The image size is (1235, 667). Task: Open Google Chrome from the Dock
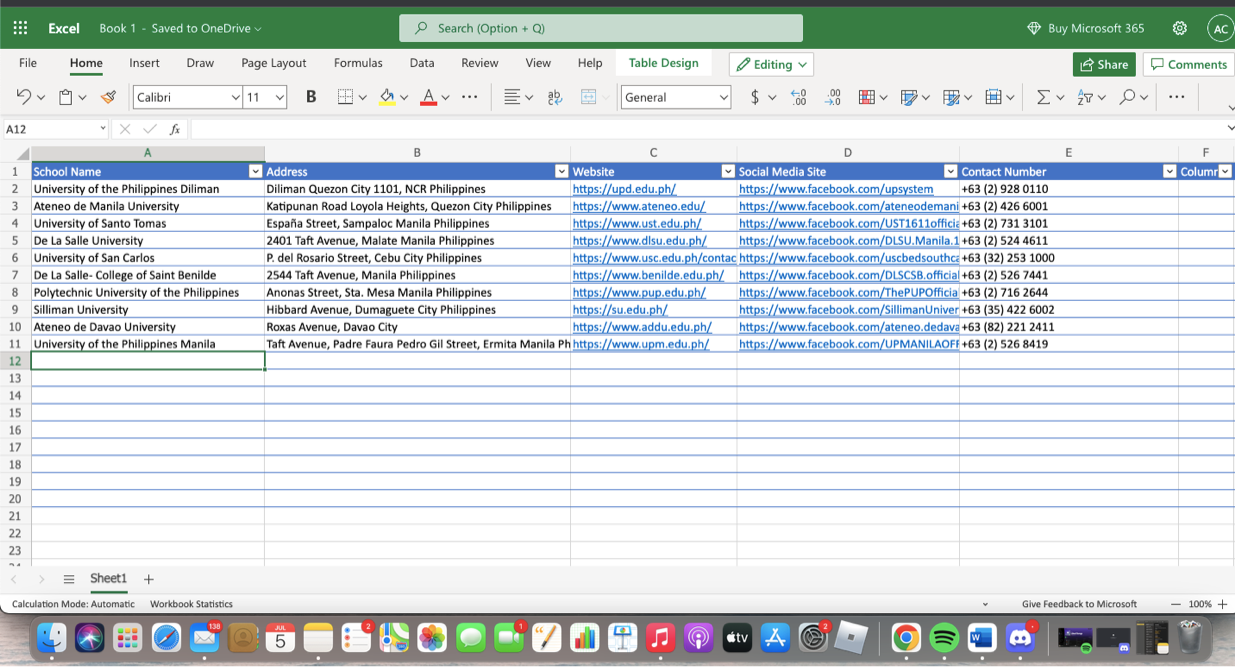coord(906,637)
